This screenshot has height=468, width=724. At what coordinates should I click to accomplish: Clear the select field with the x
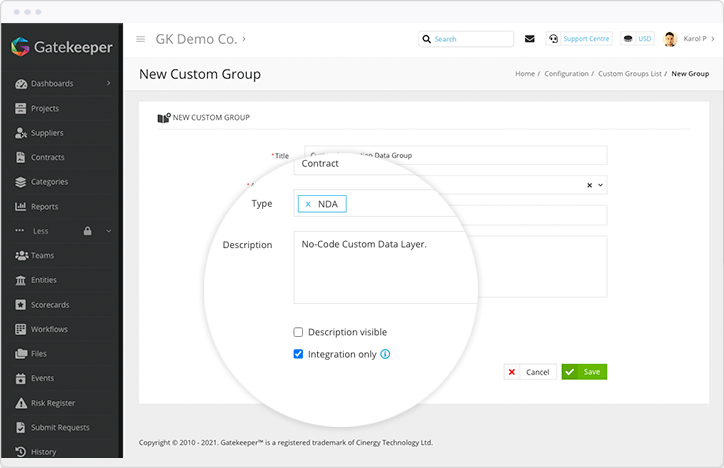pos(590,185)
